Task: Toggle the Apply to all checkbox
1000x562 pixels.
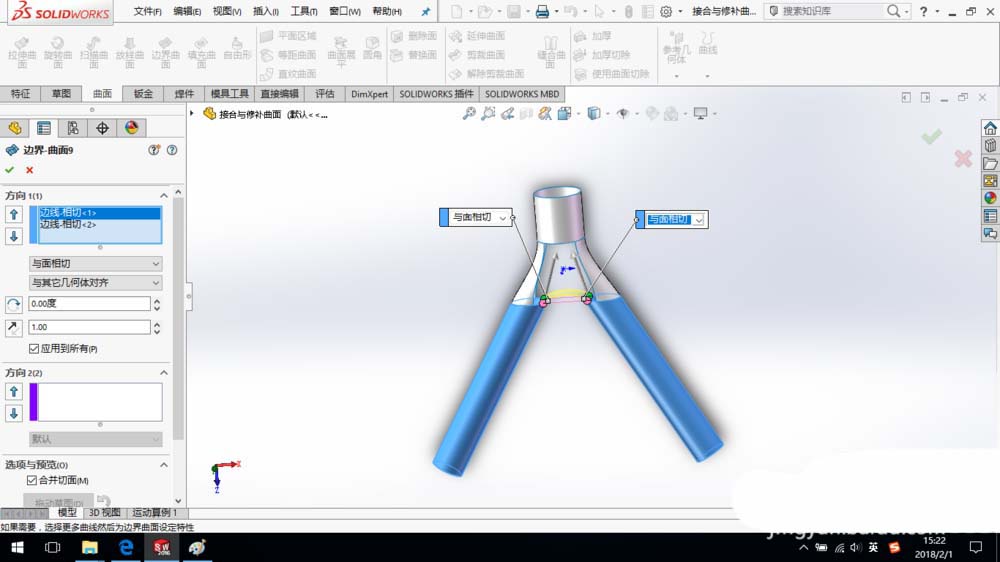Action: [x=34, y=349]
